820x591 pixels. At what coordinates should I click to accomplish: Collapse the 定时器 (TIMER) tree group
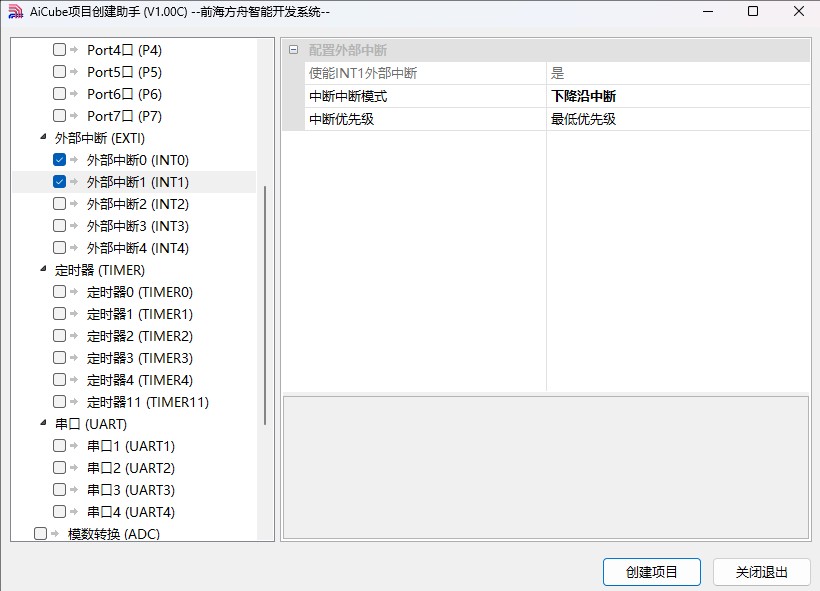[43, 269]
